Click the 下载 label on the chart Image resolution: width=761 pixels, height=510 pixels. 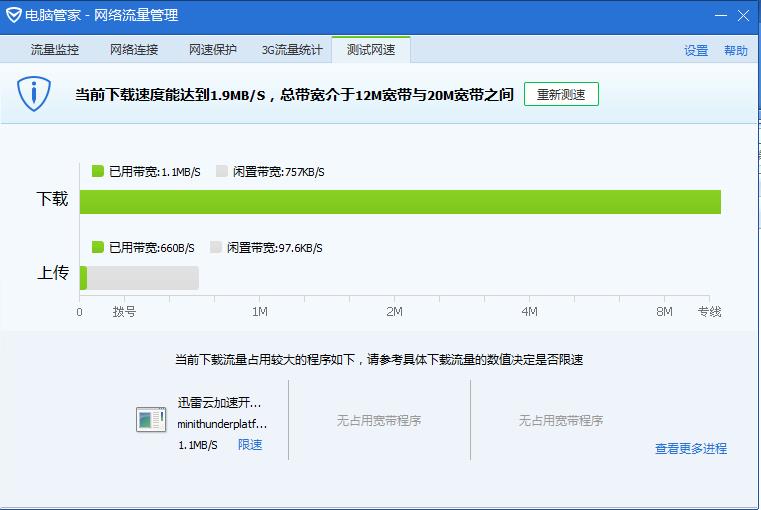coord(52,199)
